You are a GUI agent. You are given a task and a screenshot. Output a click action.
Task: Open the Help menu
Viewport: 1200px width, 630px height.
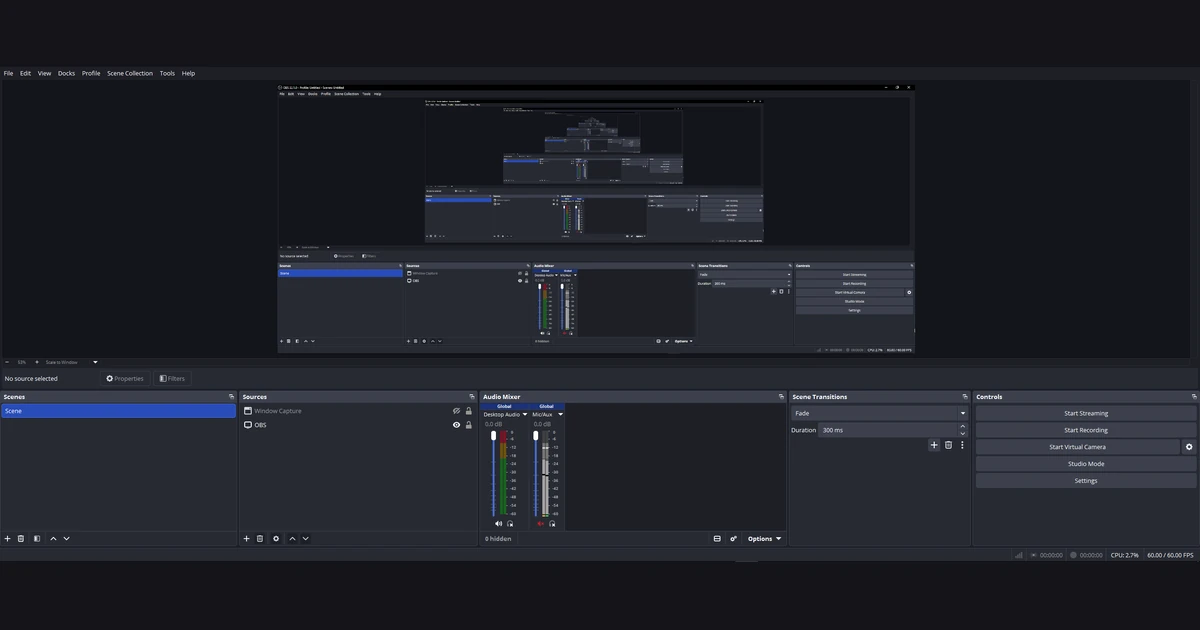(188, 73)
